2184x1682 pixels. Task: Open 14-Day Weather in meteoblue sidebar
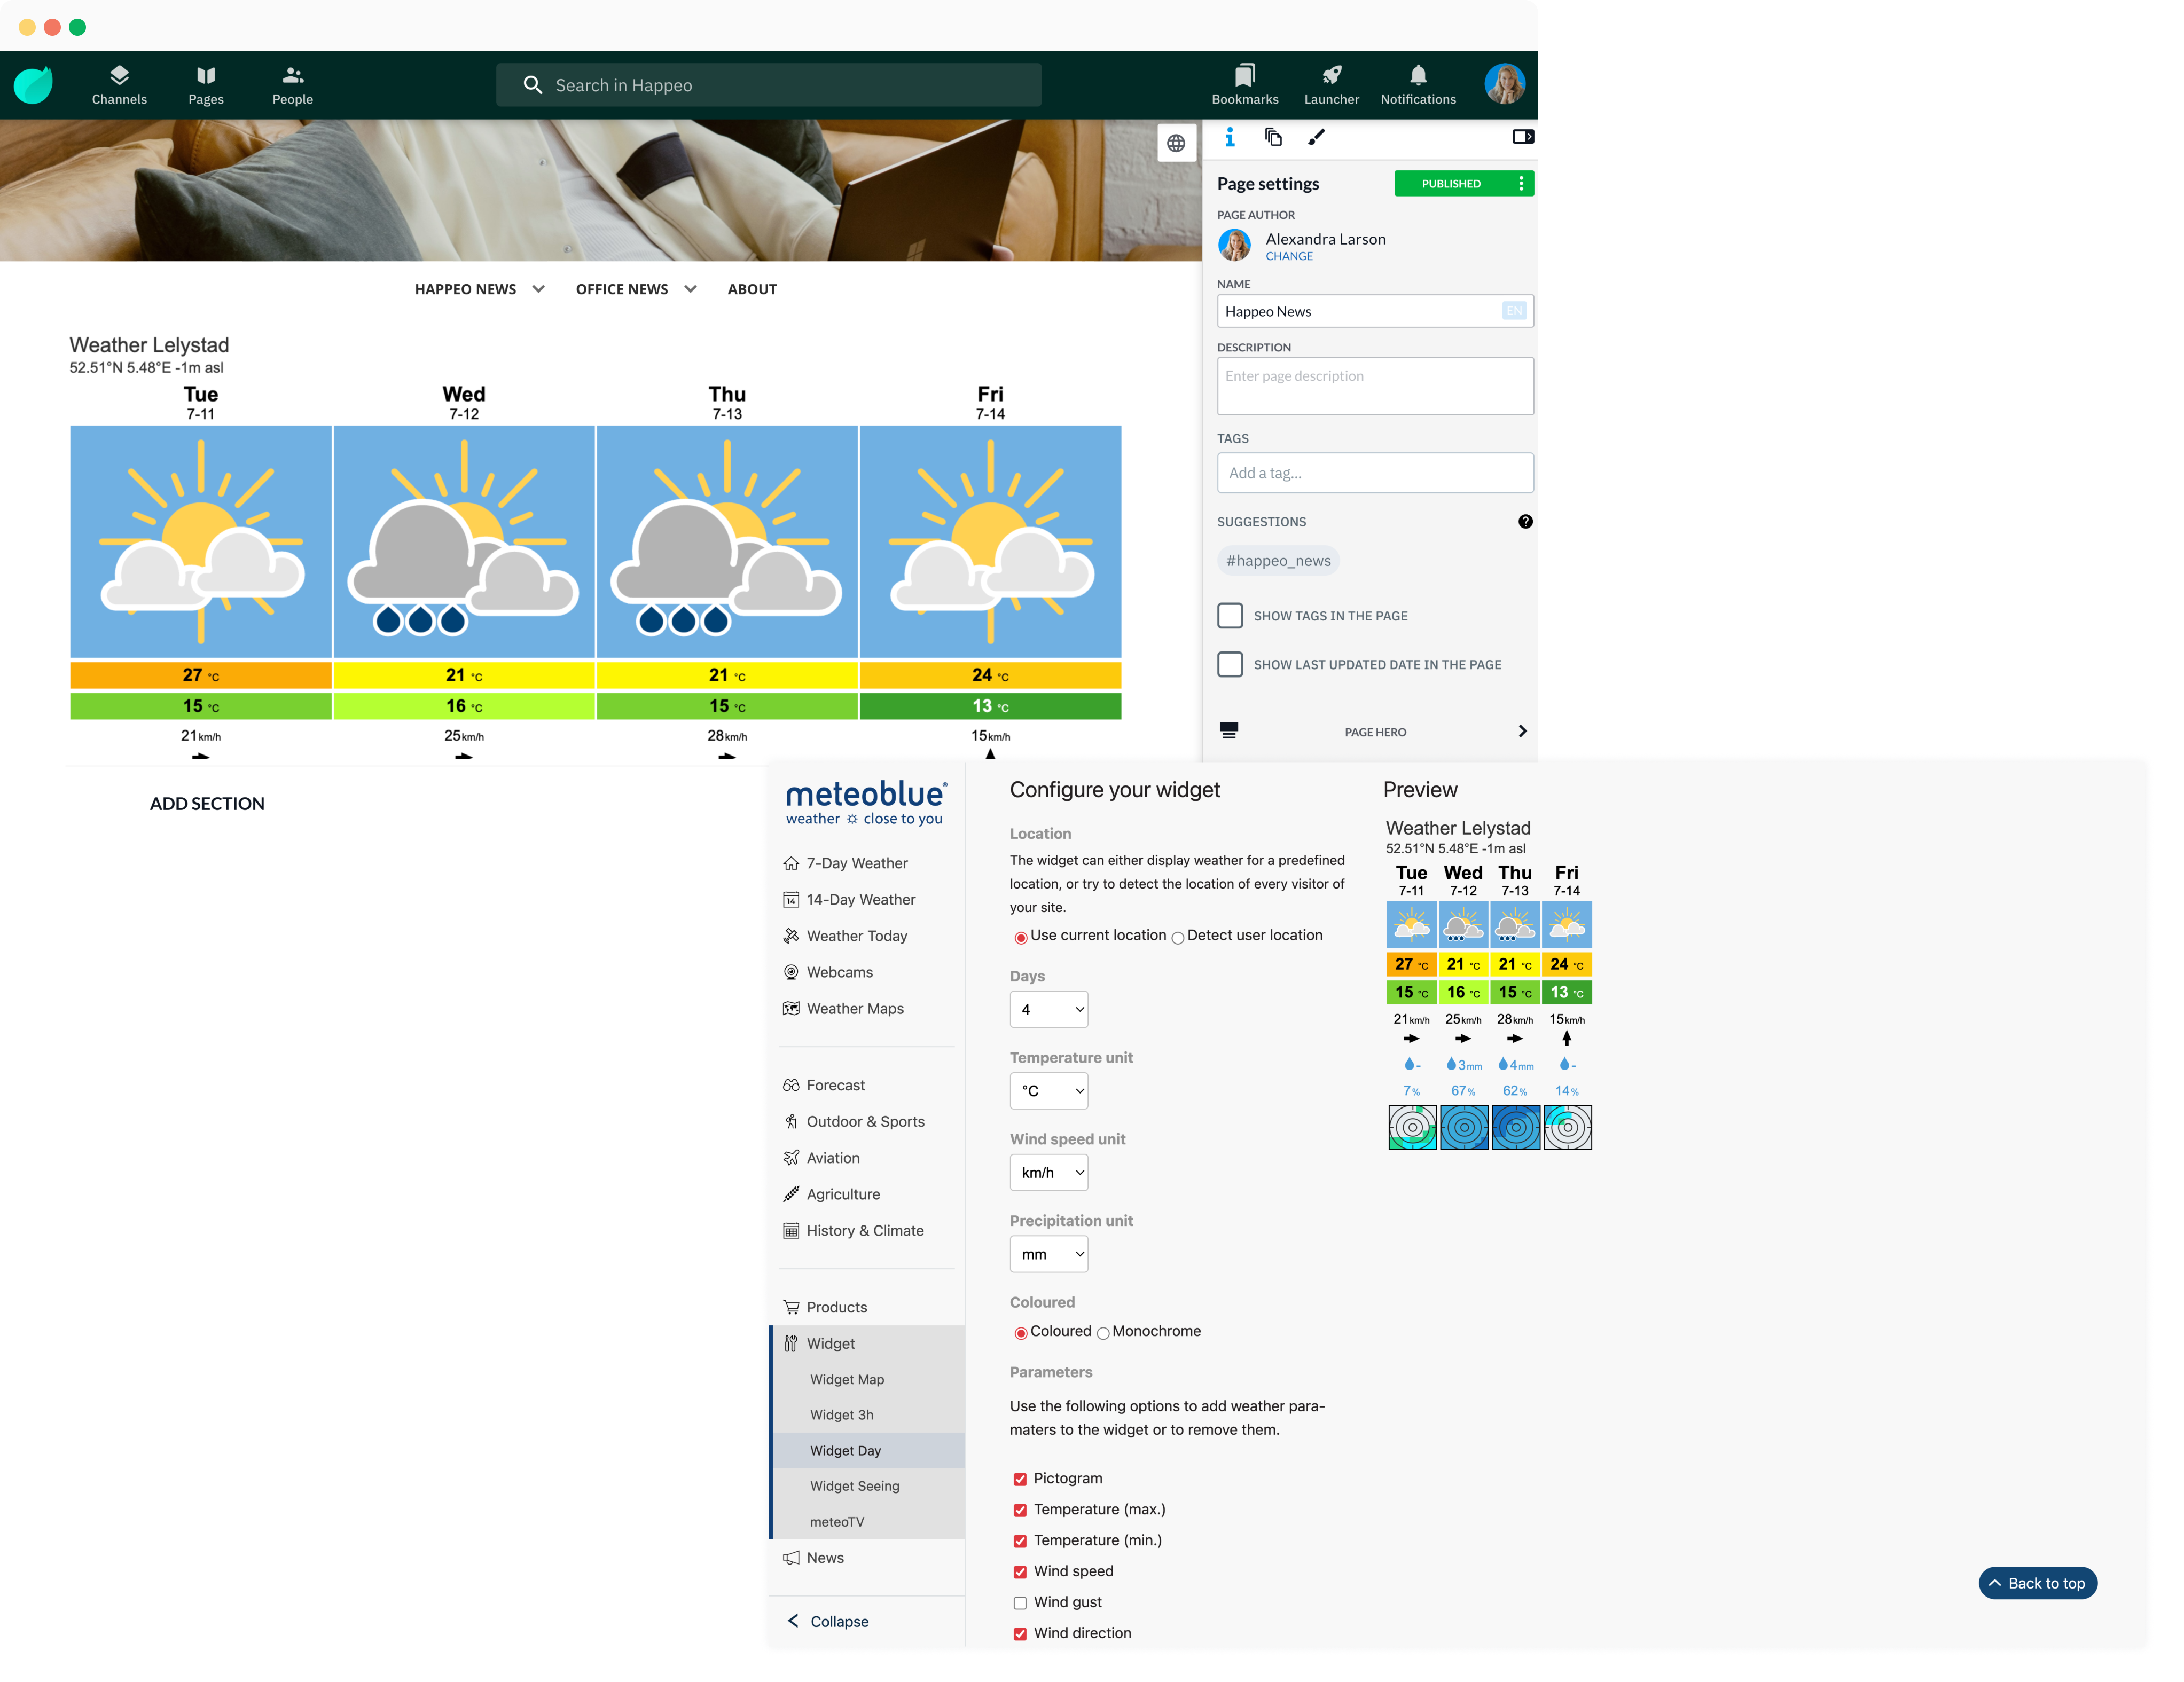pyautogui.click(x=849, y=899)
